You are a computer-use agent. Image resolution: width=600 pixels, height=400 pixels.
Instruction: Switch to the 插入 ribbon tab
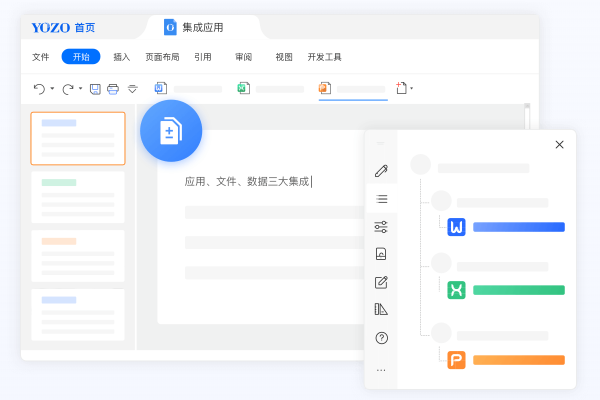pyautogui.click(x=122, y=57)
